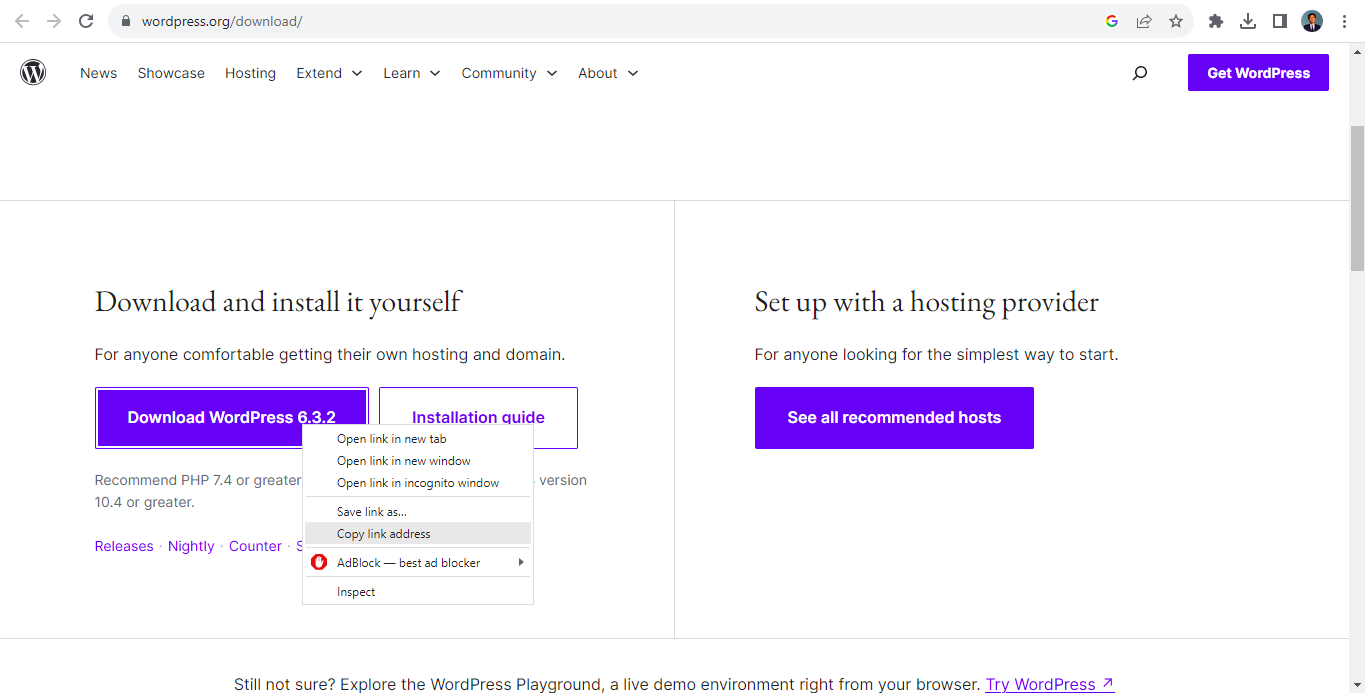1365x693 pixels.
Task: Click the WordPress logo icon
Action: (33, 72)
